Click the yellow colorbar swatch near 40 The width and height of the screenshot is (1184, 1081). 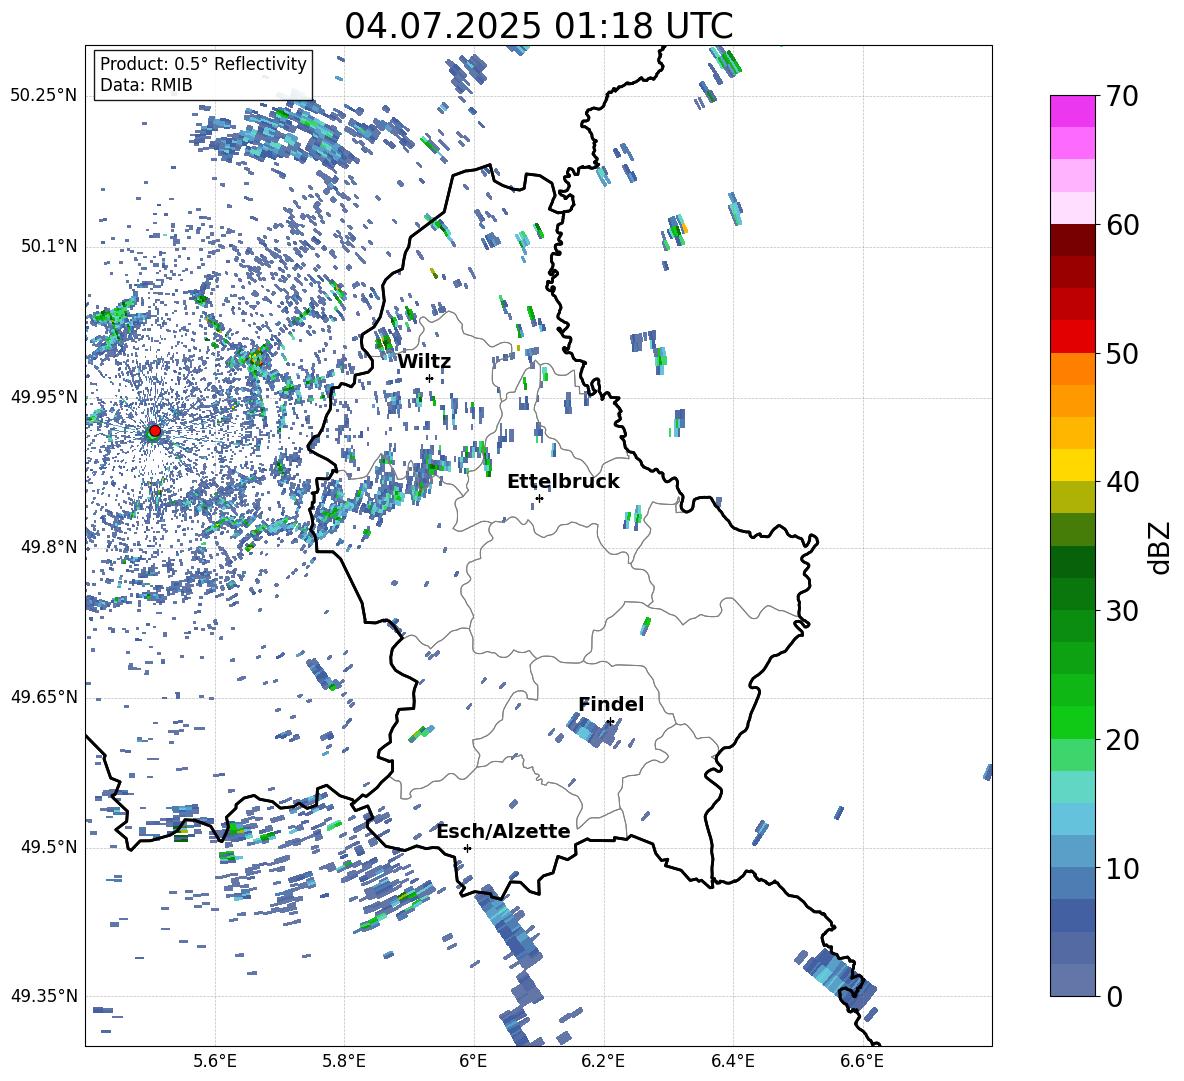tap(1072, 465)
